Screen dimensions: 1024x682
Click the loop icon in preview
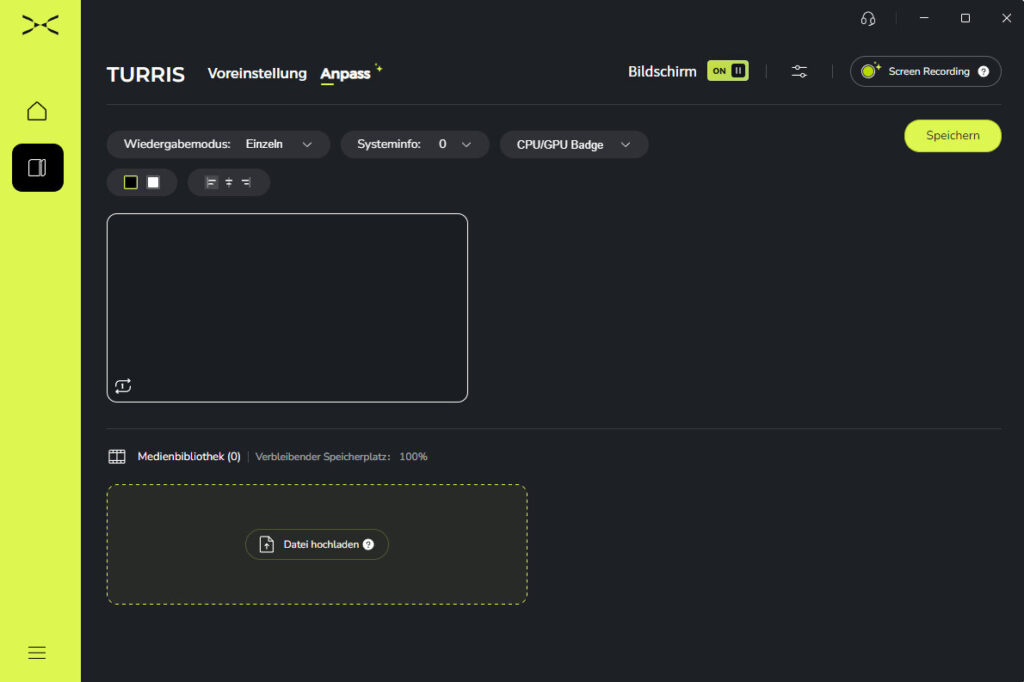(123, 386)
